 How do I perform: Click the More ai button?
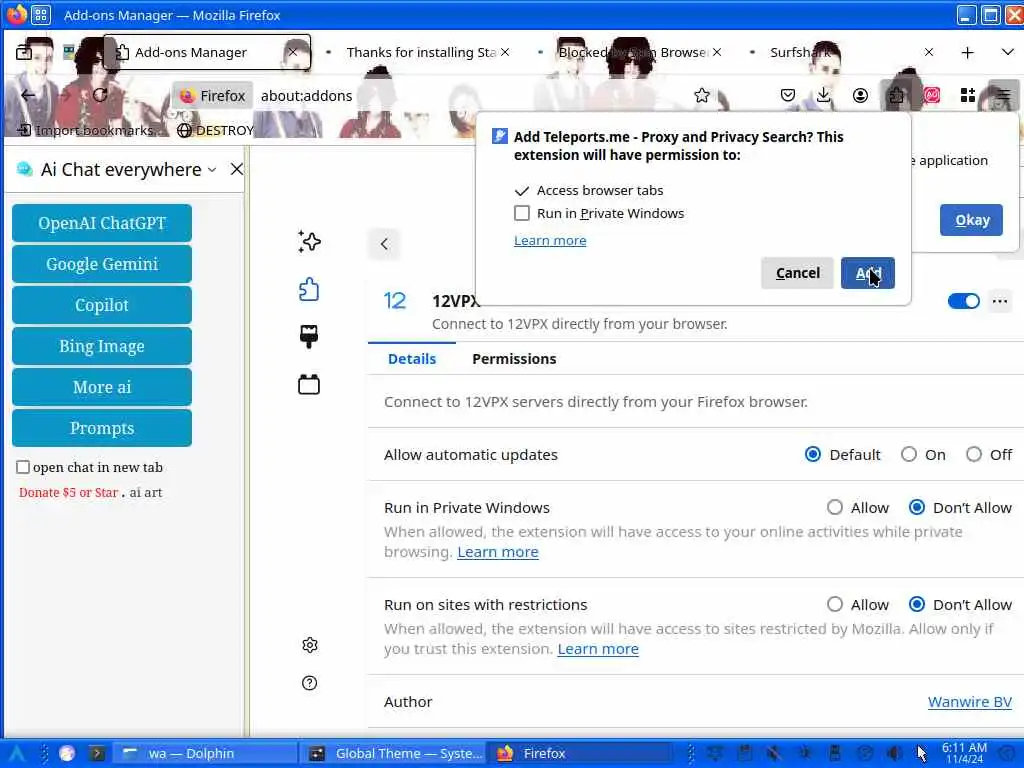coord(102,387)
